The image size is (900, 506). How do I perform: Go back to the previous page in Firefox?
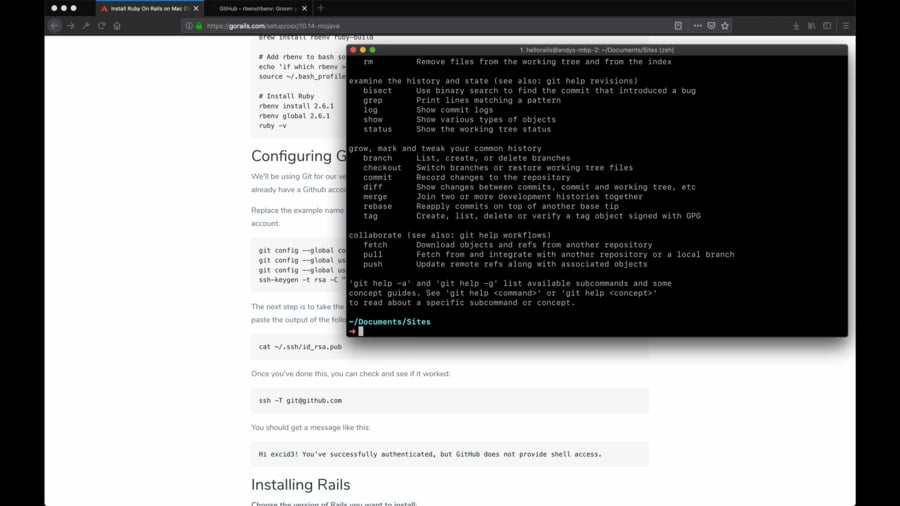pos(55,26)
